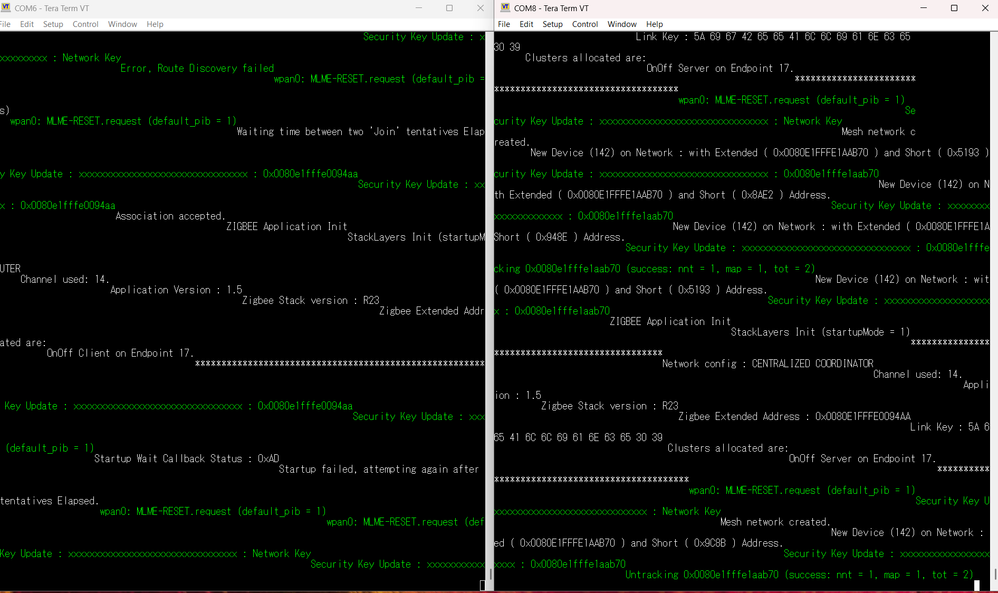Open Window menu in COM8 window

point(622,24)
